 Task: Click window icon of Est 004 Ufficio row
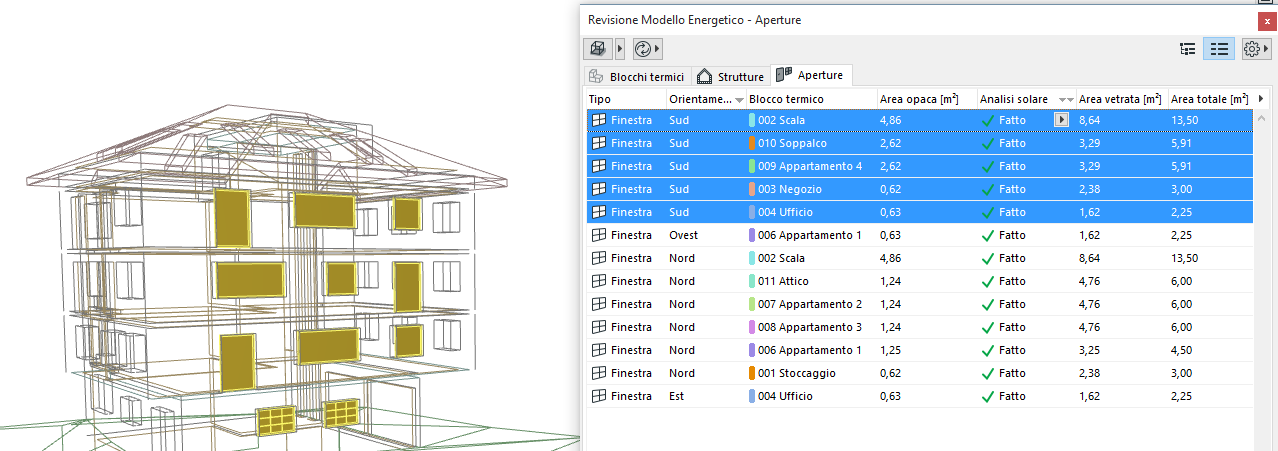[599, 396]
